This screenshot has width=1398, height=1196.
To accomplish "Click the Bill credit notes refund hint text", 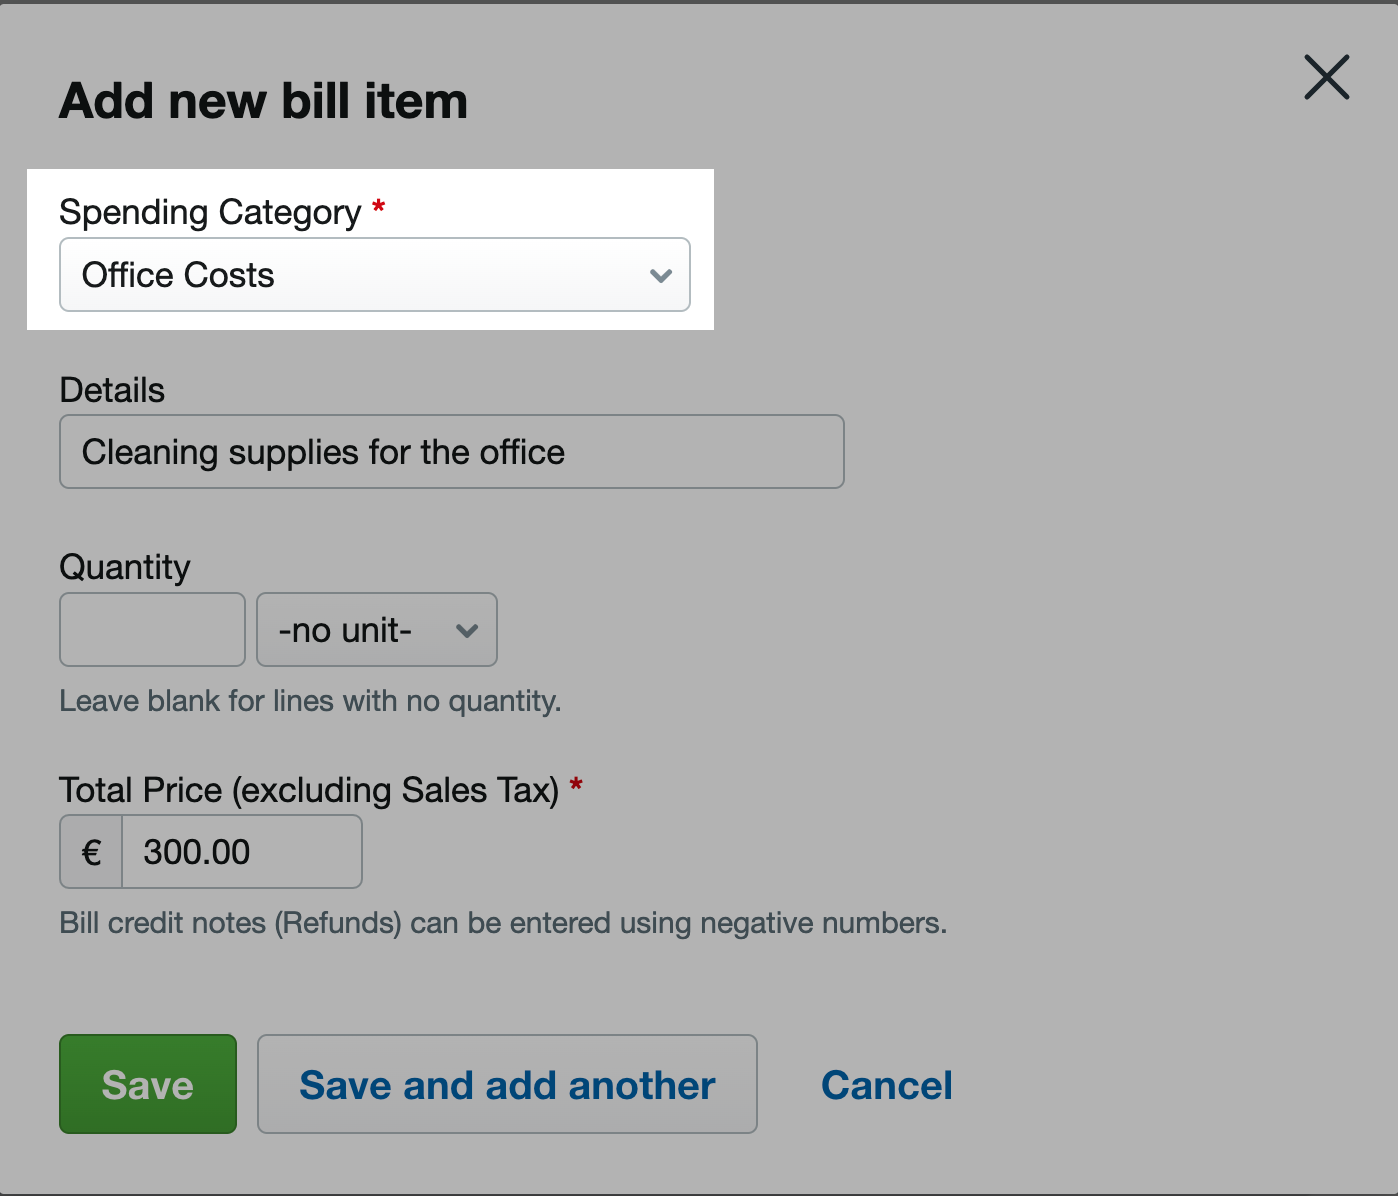I will tap(503, 923).
